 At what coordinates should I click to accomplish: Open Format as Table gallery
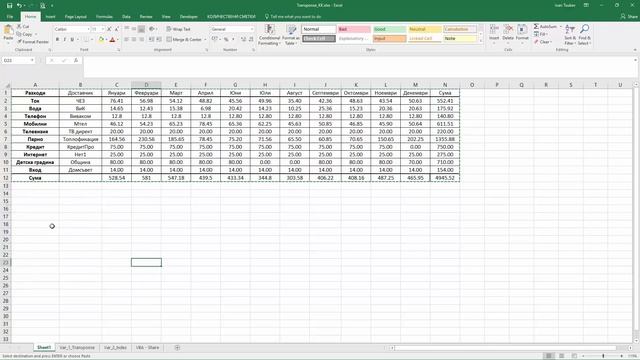[291, 35]
